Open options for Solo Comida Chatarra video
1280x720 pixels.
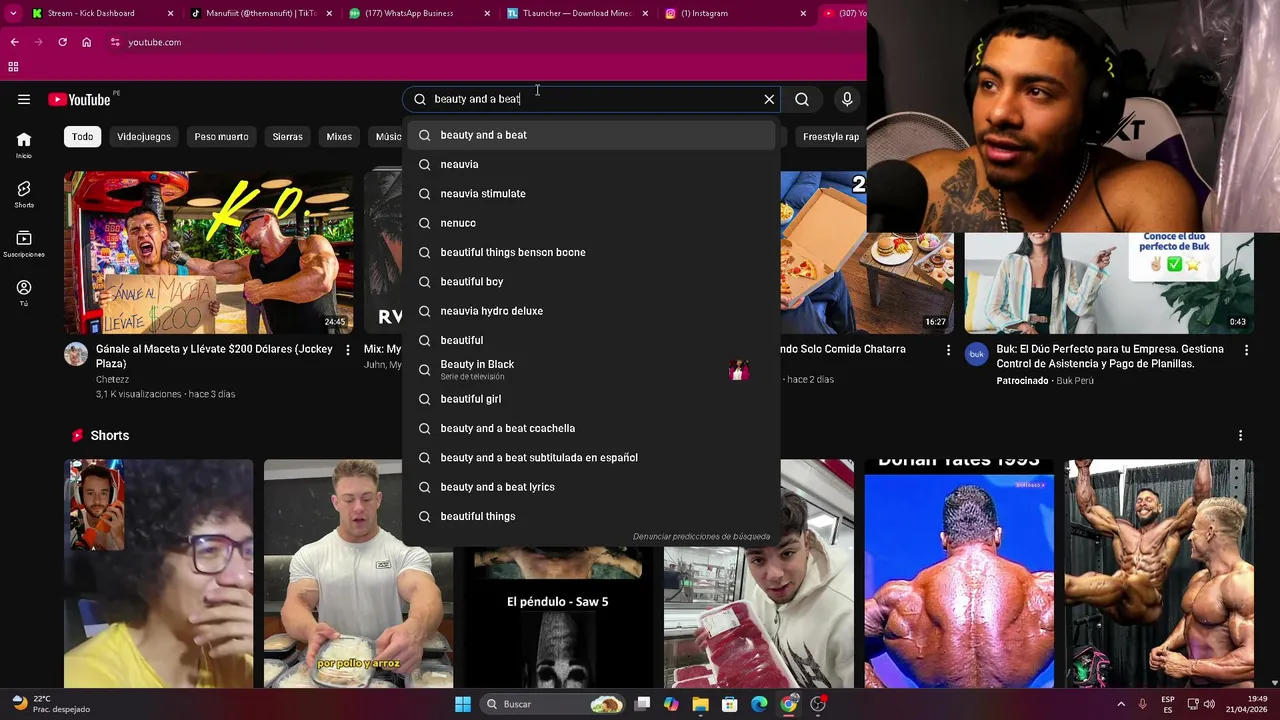click(948, 350)
